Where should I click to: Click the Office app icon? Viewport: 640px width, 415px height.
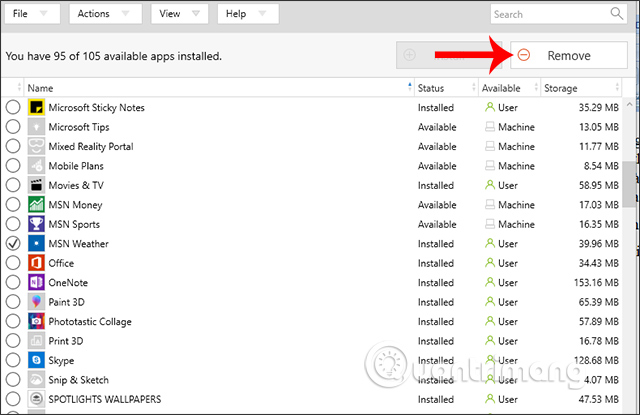click(36, 263)
